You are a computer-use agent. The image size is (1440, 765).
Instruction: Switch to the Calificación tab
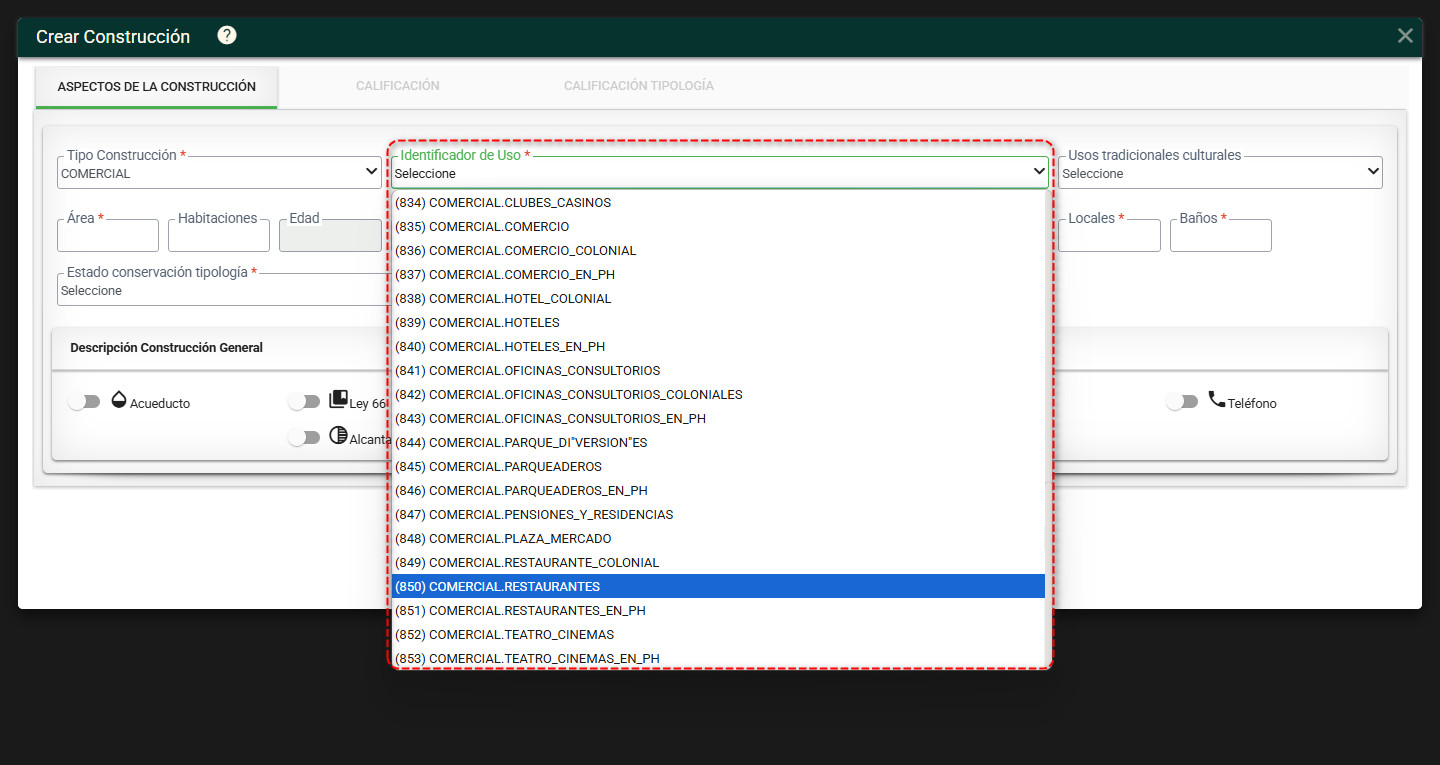point(398,86)
